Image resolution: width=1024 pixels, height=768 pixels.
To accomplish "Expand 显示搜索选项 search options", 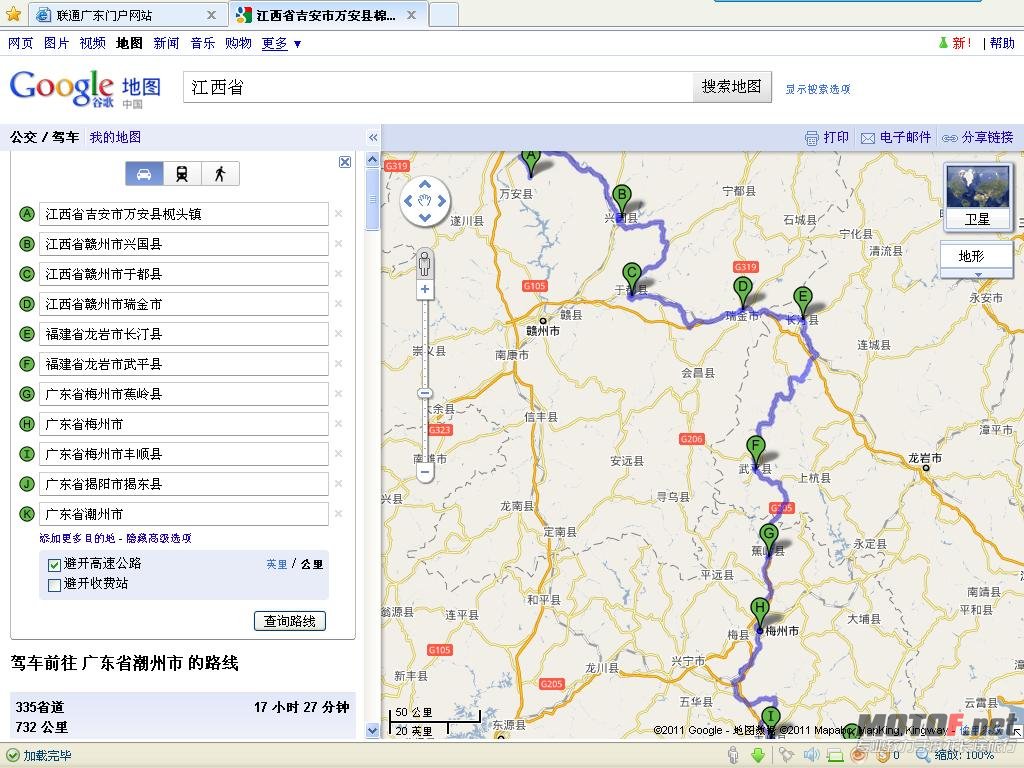I will coord(818,89).
